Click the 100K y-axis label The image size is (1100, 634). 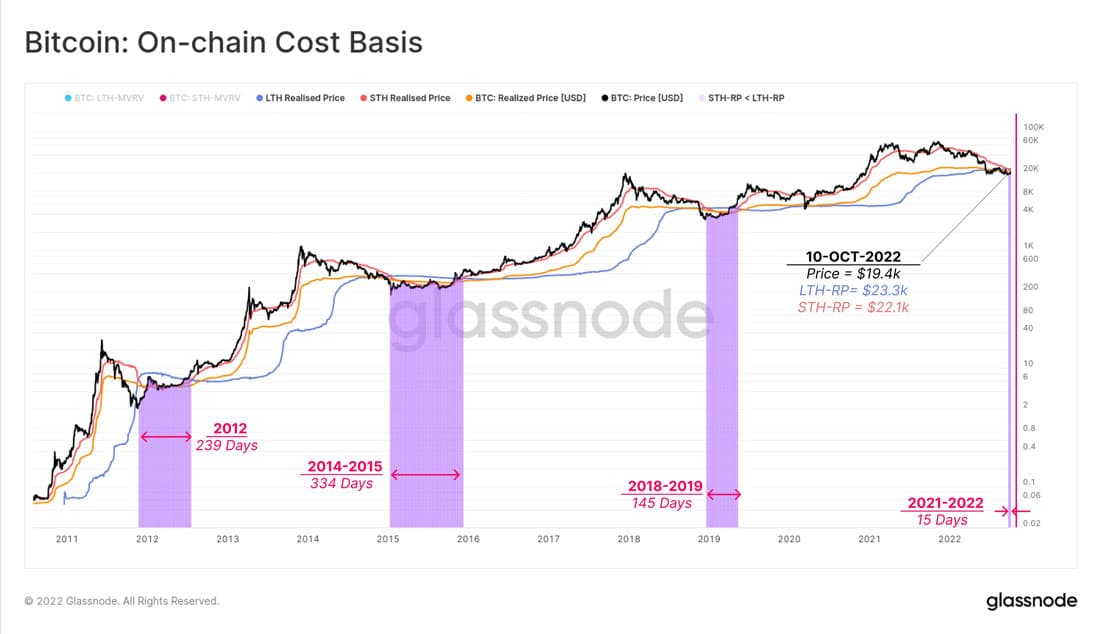[1033, 127]
